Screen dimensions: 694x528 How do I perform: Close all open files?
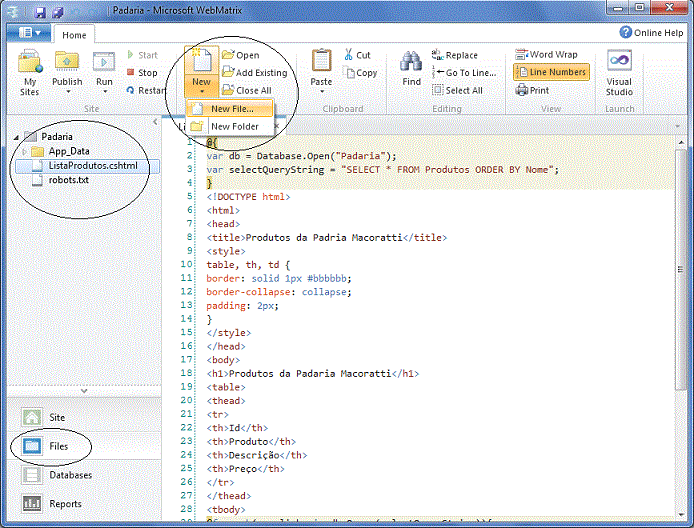[247, 90]
